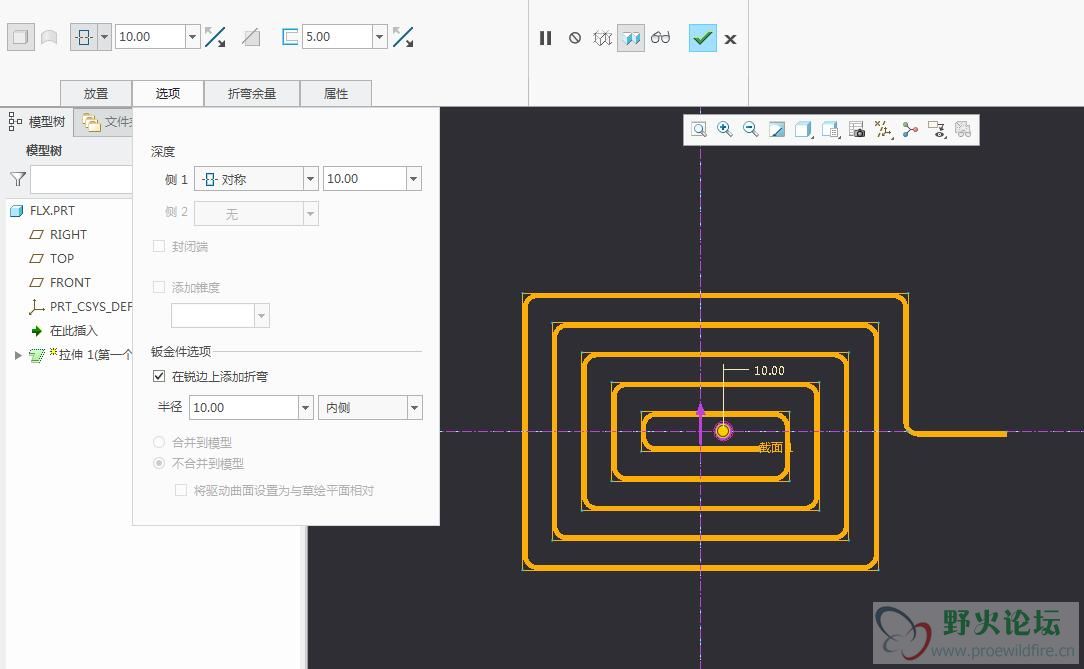Click the symmetric depth type icon
1084x669 pixels.
pyautogui.click(x=84, y=37)
